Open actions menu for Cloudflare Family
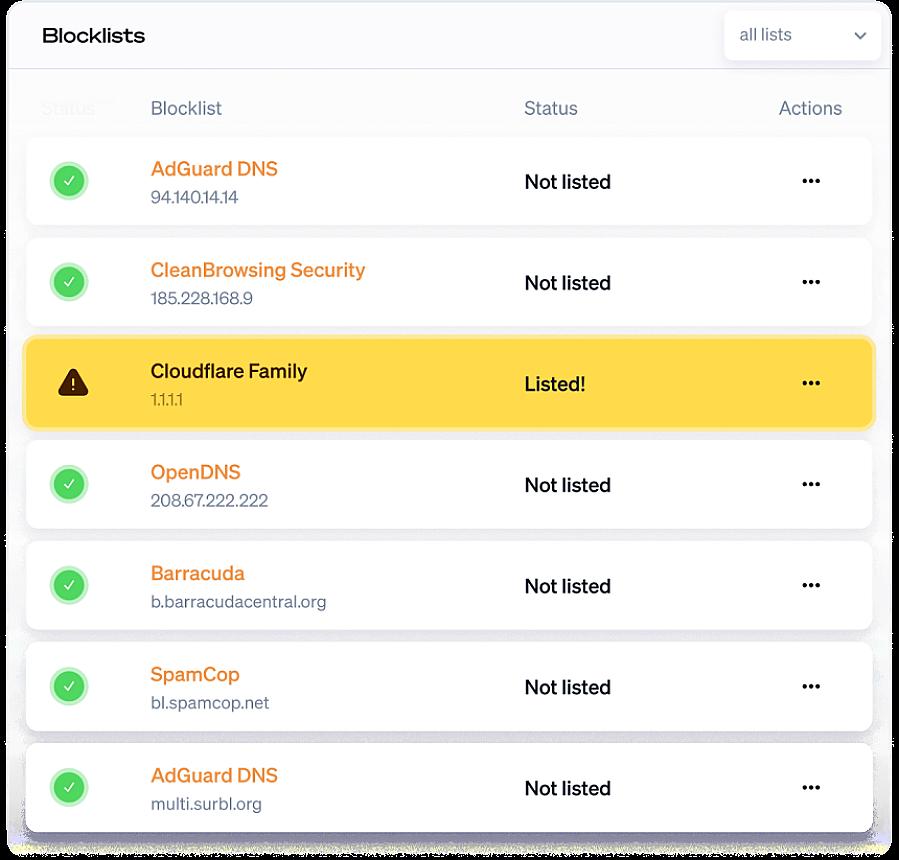The image size is (899, 860). pos(811,383)
